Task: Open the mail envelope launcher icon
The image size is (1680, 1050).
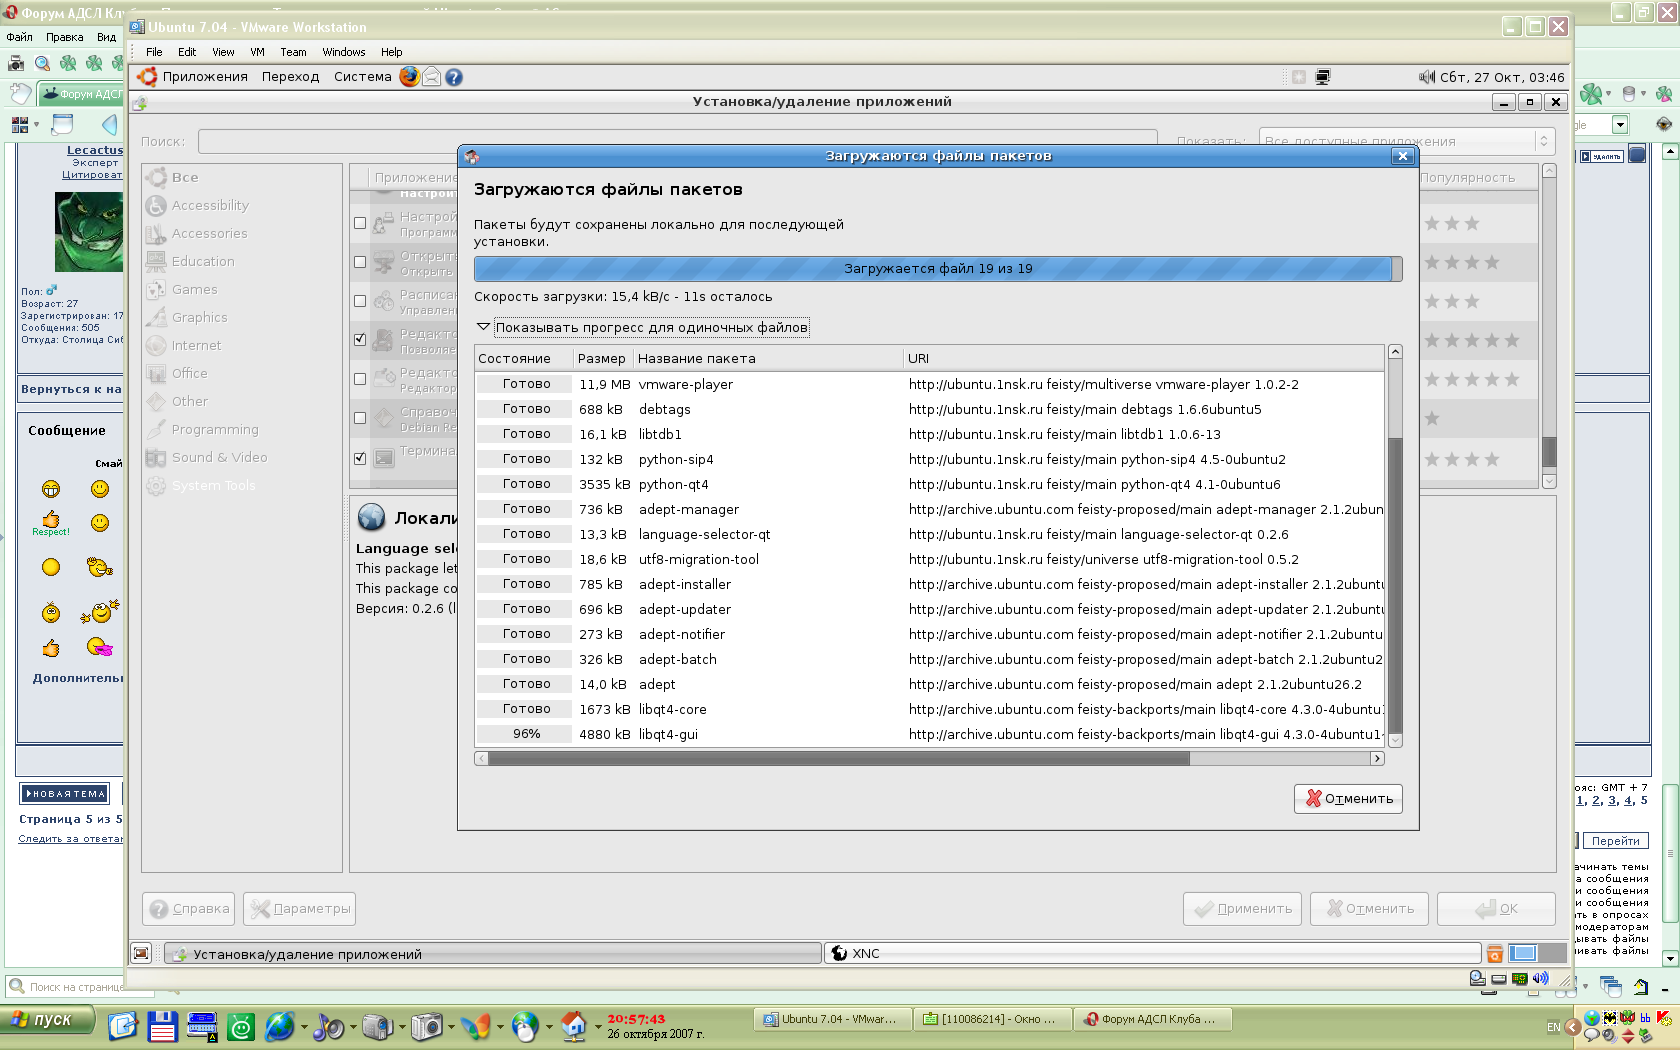Action: click(x=431, y=77)
